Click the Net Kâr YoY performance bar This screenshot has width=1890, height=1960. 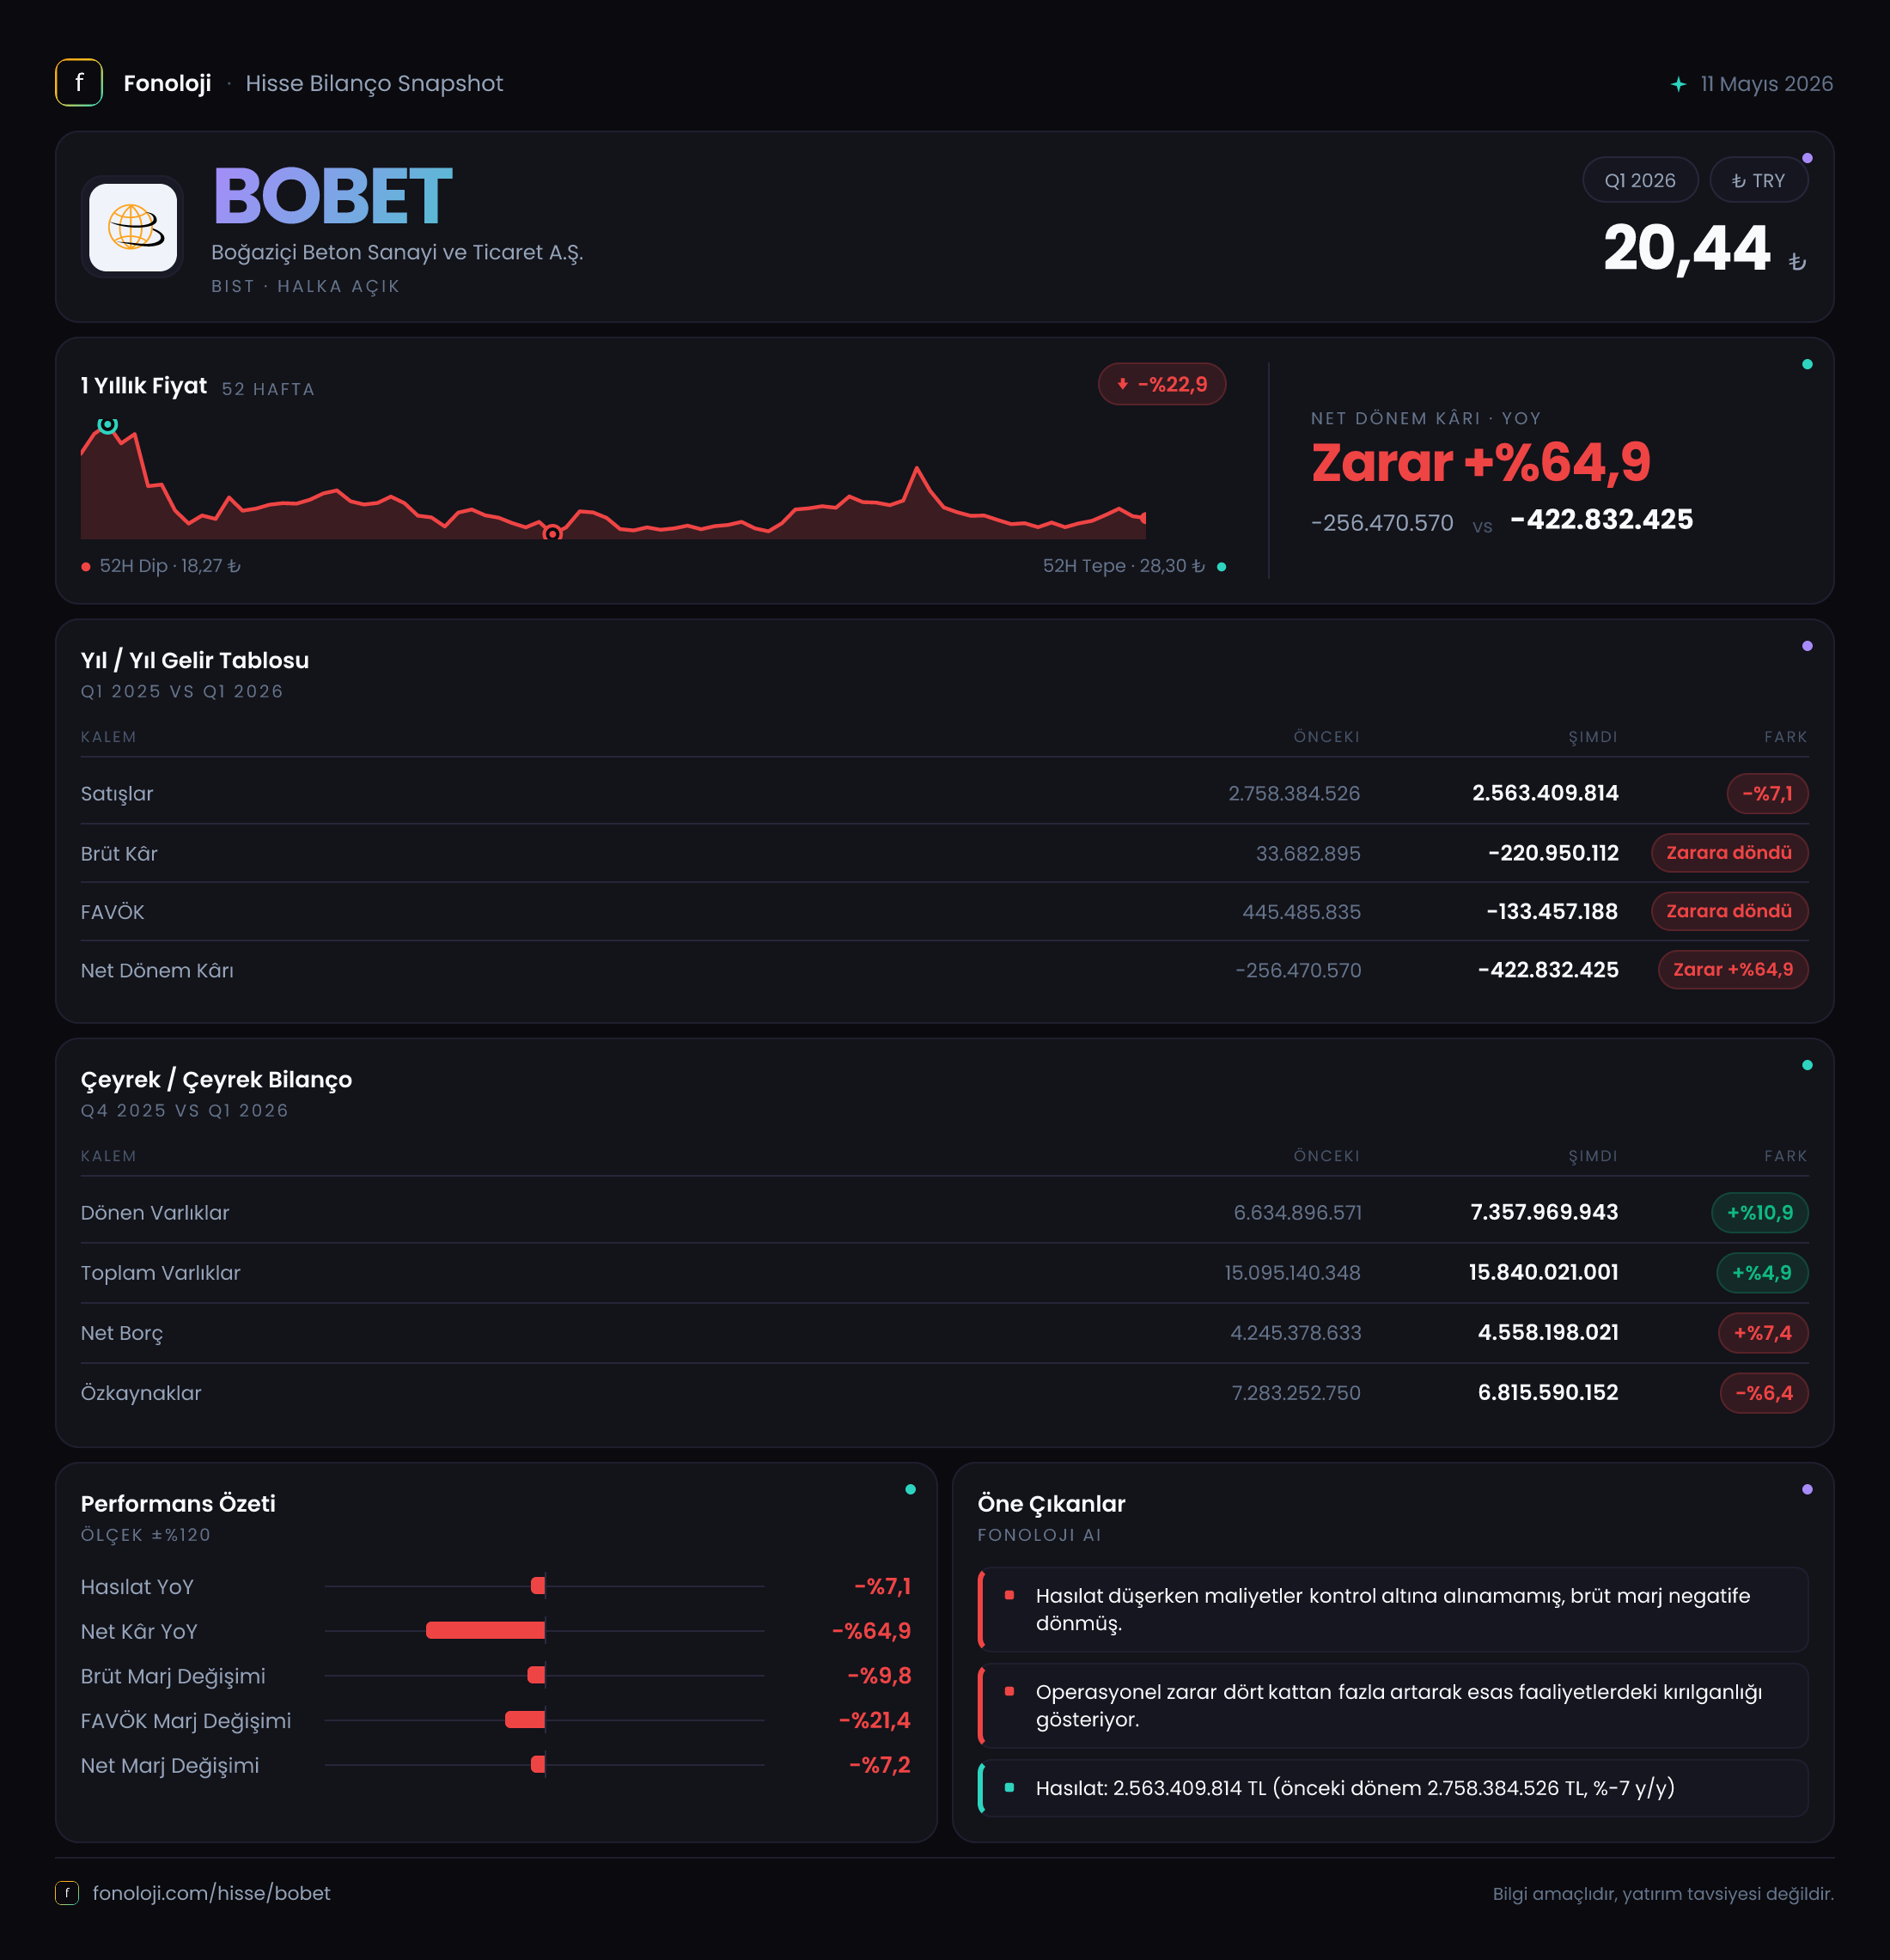[485, 1630]
